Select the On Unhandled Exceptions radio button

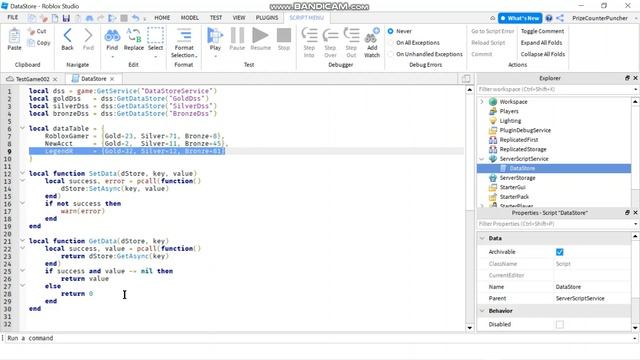click(x=391, y=54)
